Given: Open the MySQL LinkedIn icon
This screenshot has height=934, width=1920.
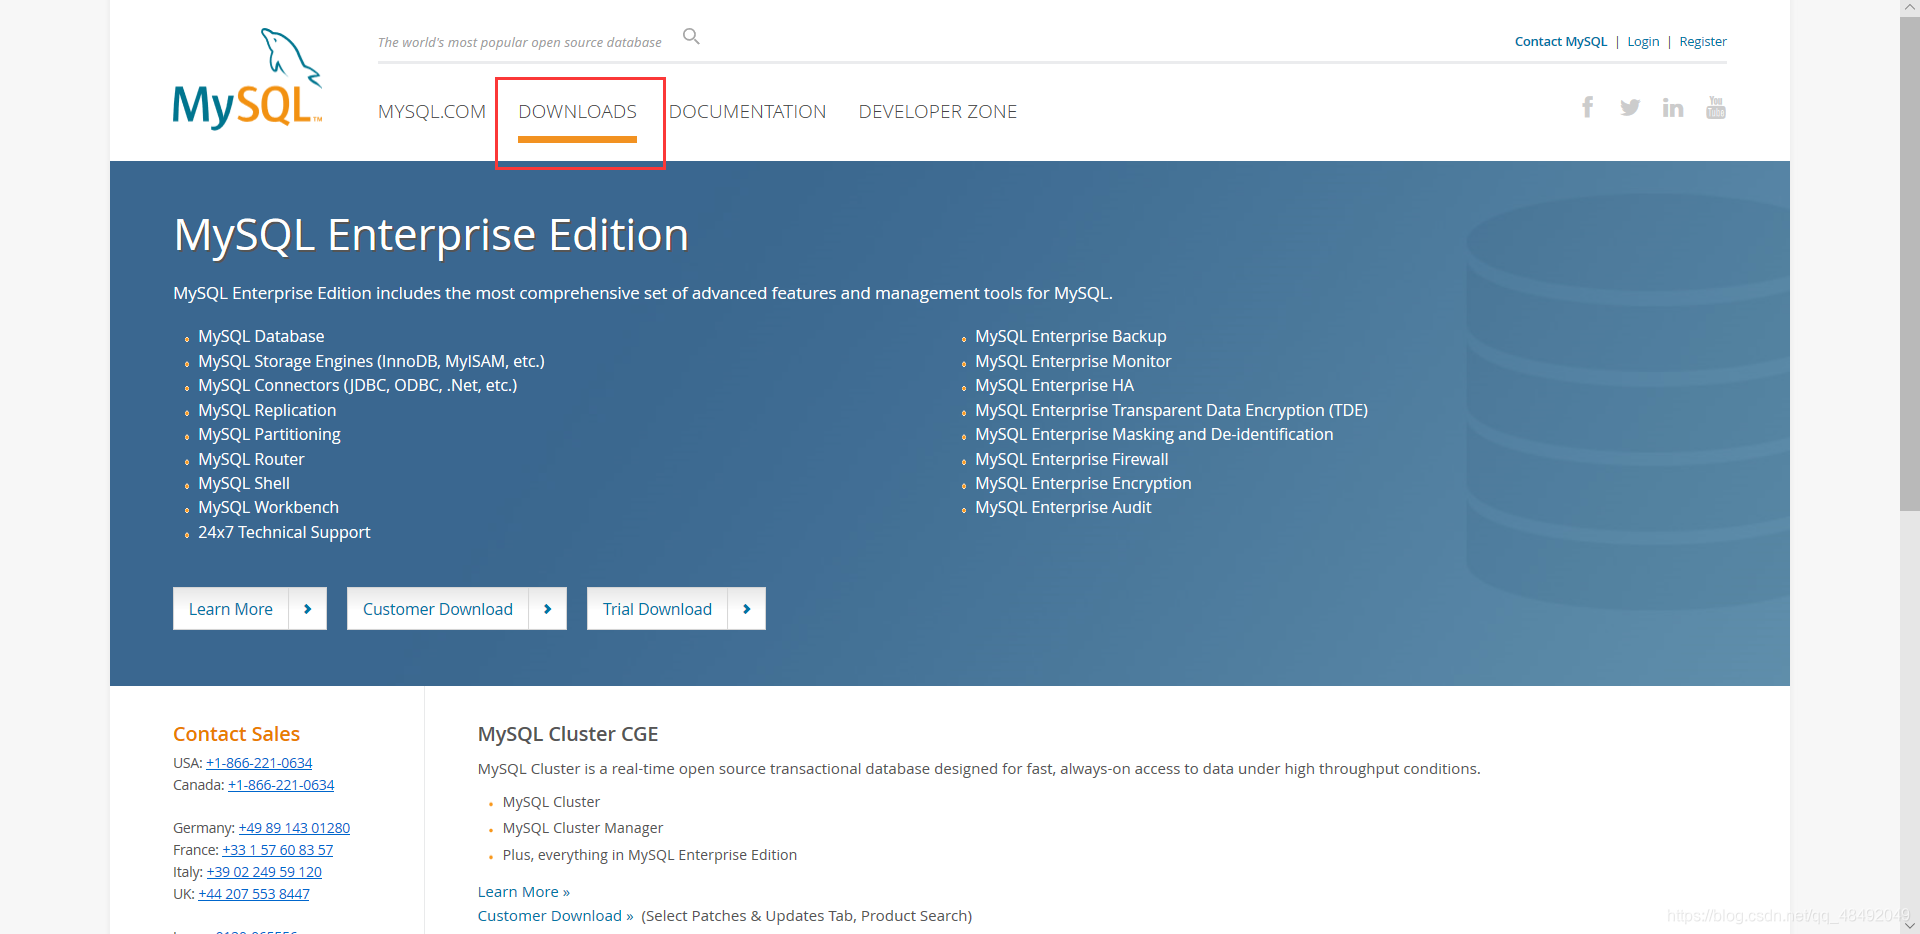Looking at the screenshot, I should click(1673, 107).
